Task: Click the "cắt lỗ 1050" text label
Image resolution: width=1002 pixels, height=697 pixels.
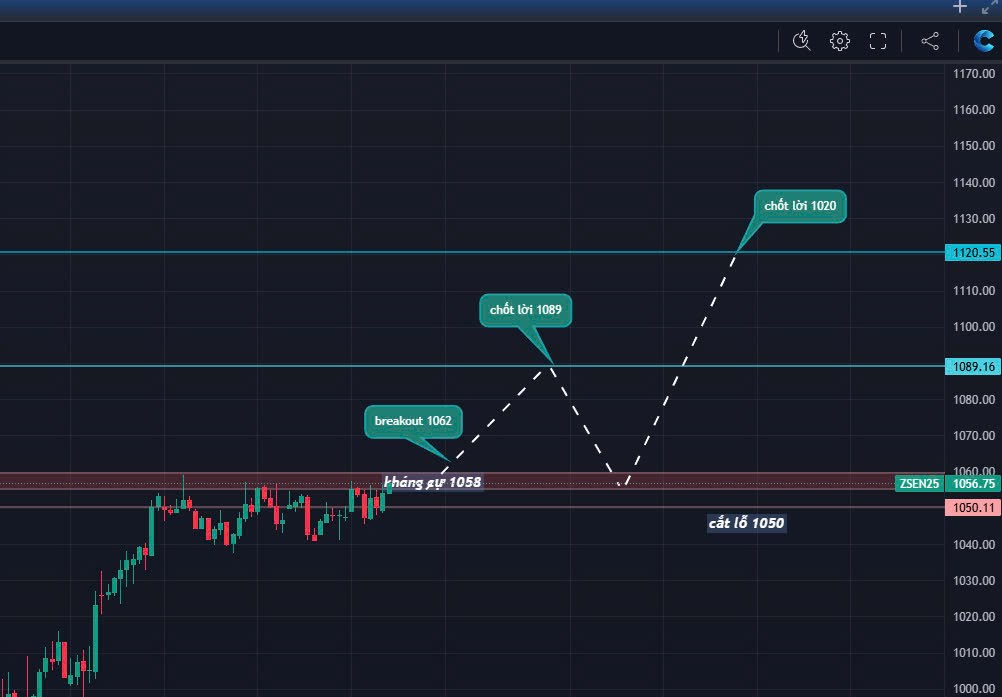Action: 746,523
